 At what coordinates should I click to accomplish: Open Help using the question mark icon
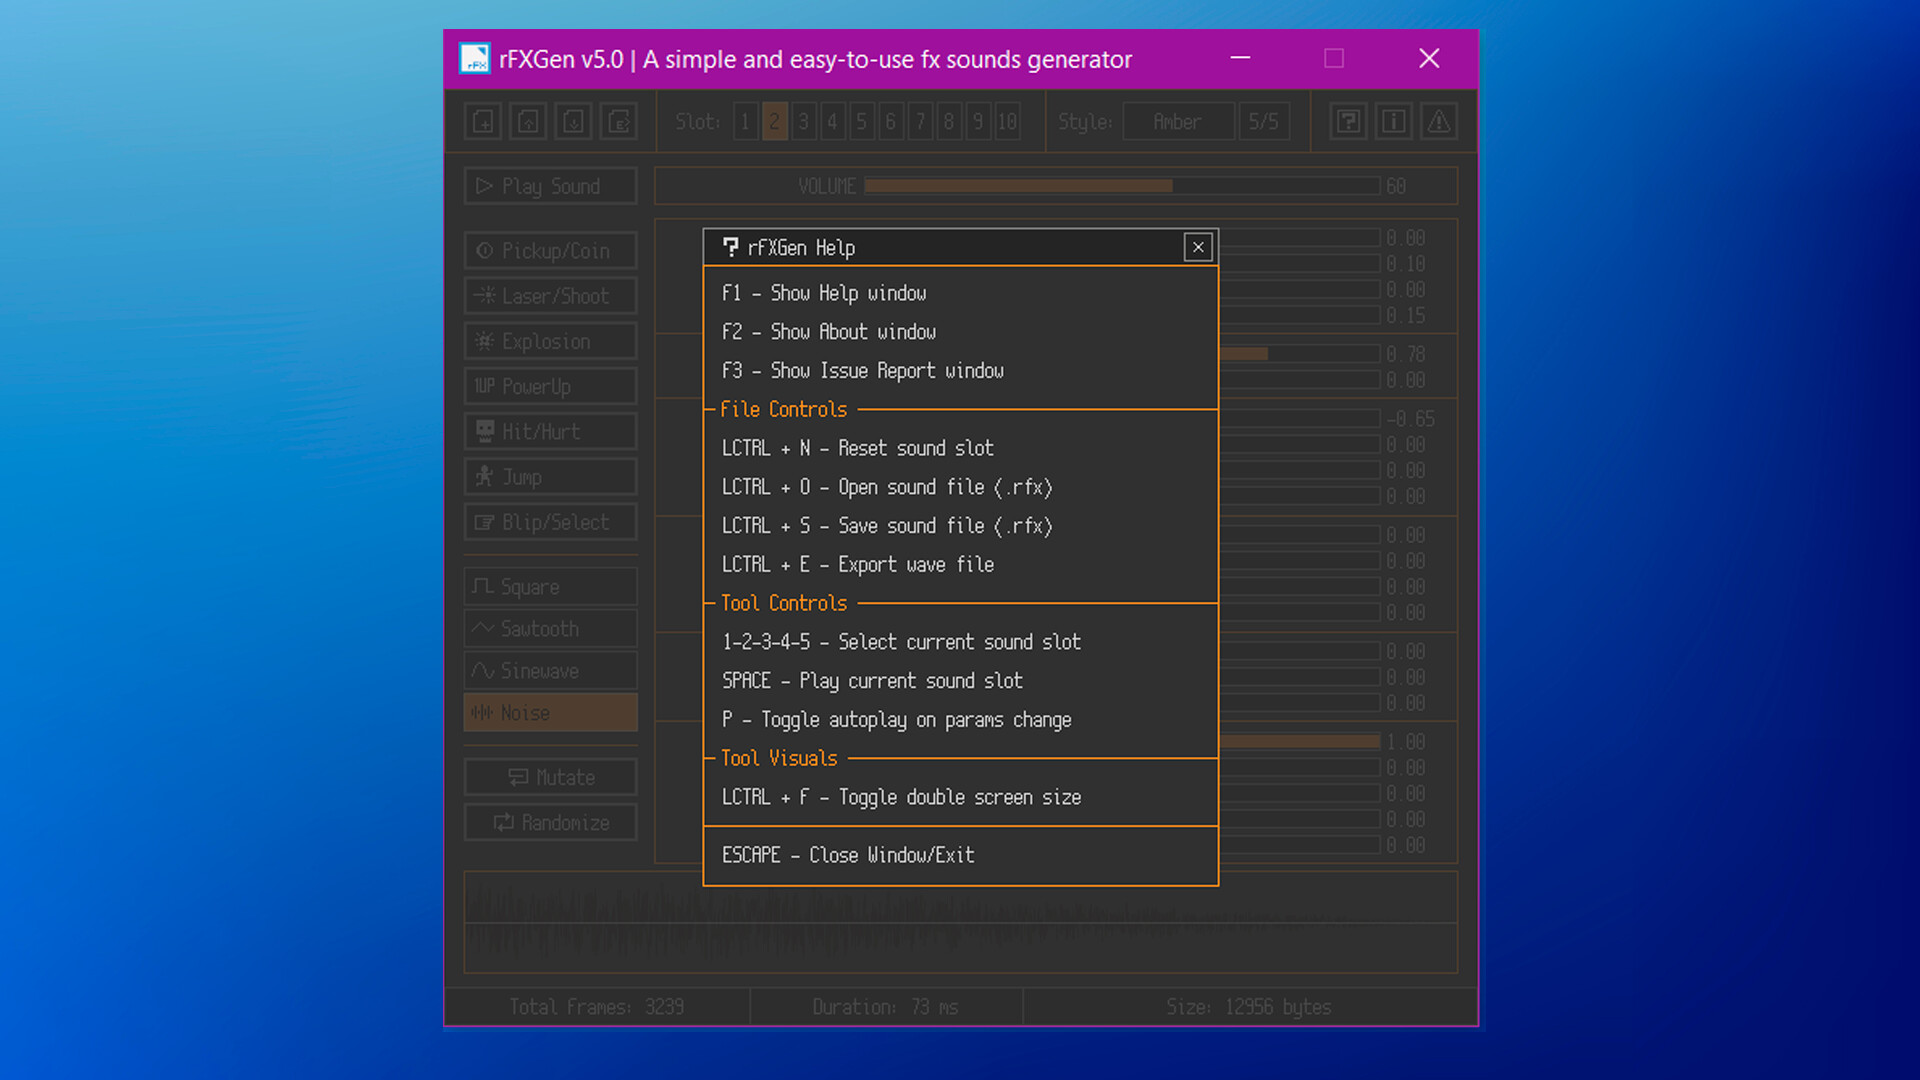click(x=1347, y=121)
